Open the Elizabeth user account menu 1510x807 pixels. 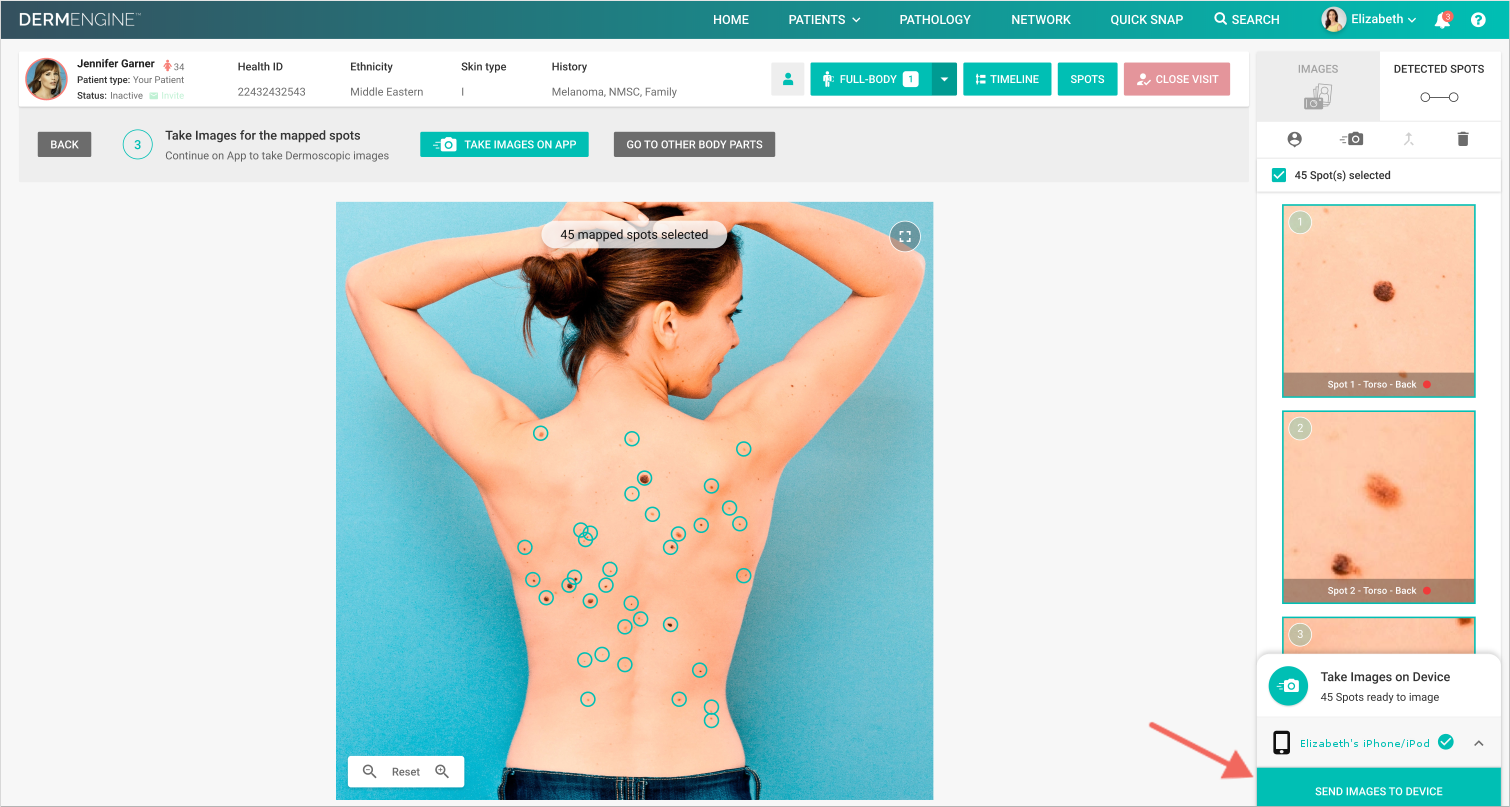pos(1369,19)
